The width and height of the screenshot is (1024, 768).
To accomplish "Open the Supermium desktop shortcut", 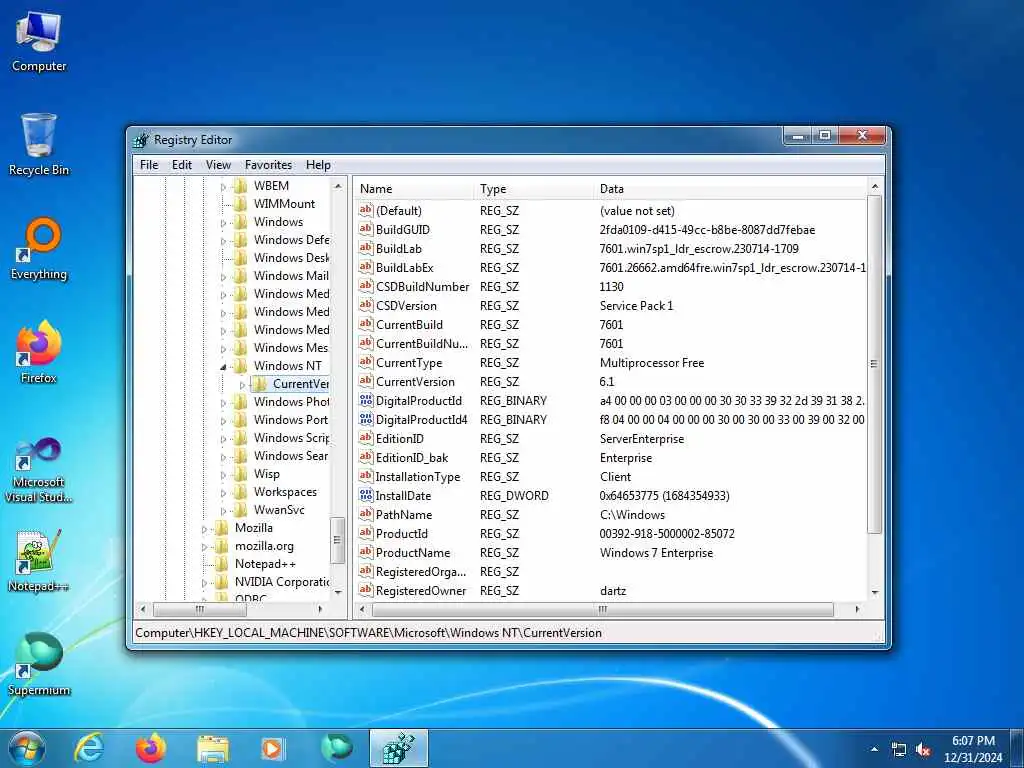I will click(39, 665).
